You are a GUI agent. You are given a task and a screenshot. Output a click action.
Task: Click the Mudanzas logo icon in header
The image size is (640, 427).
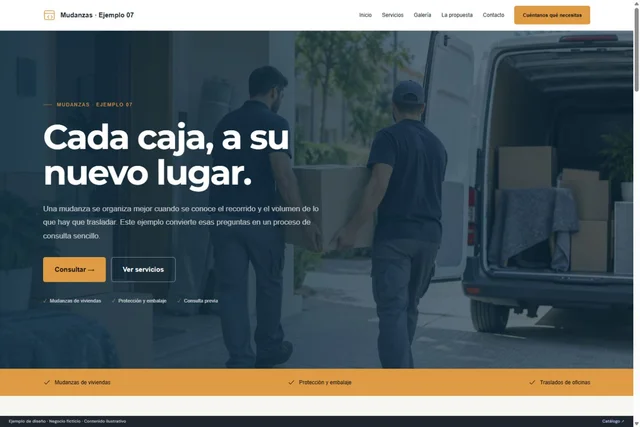coord(49,15)
